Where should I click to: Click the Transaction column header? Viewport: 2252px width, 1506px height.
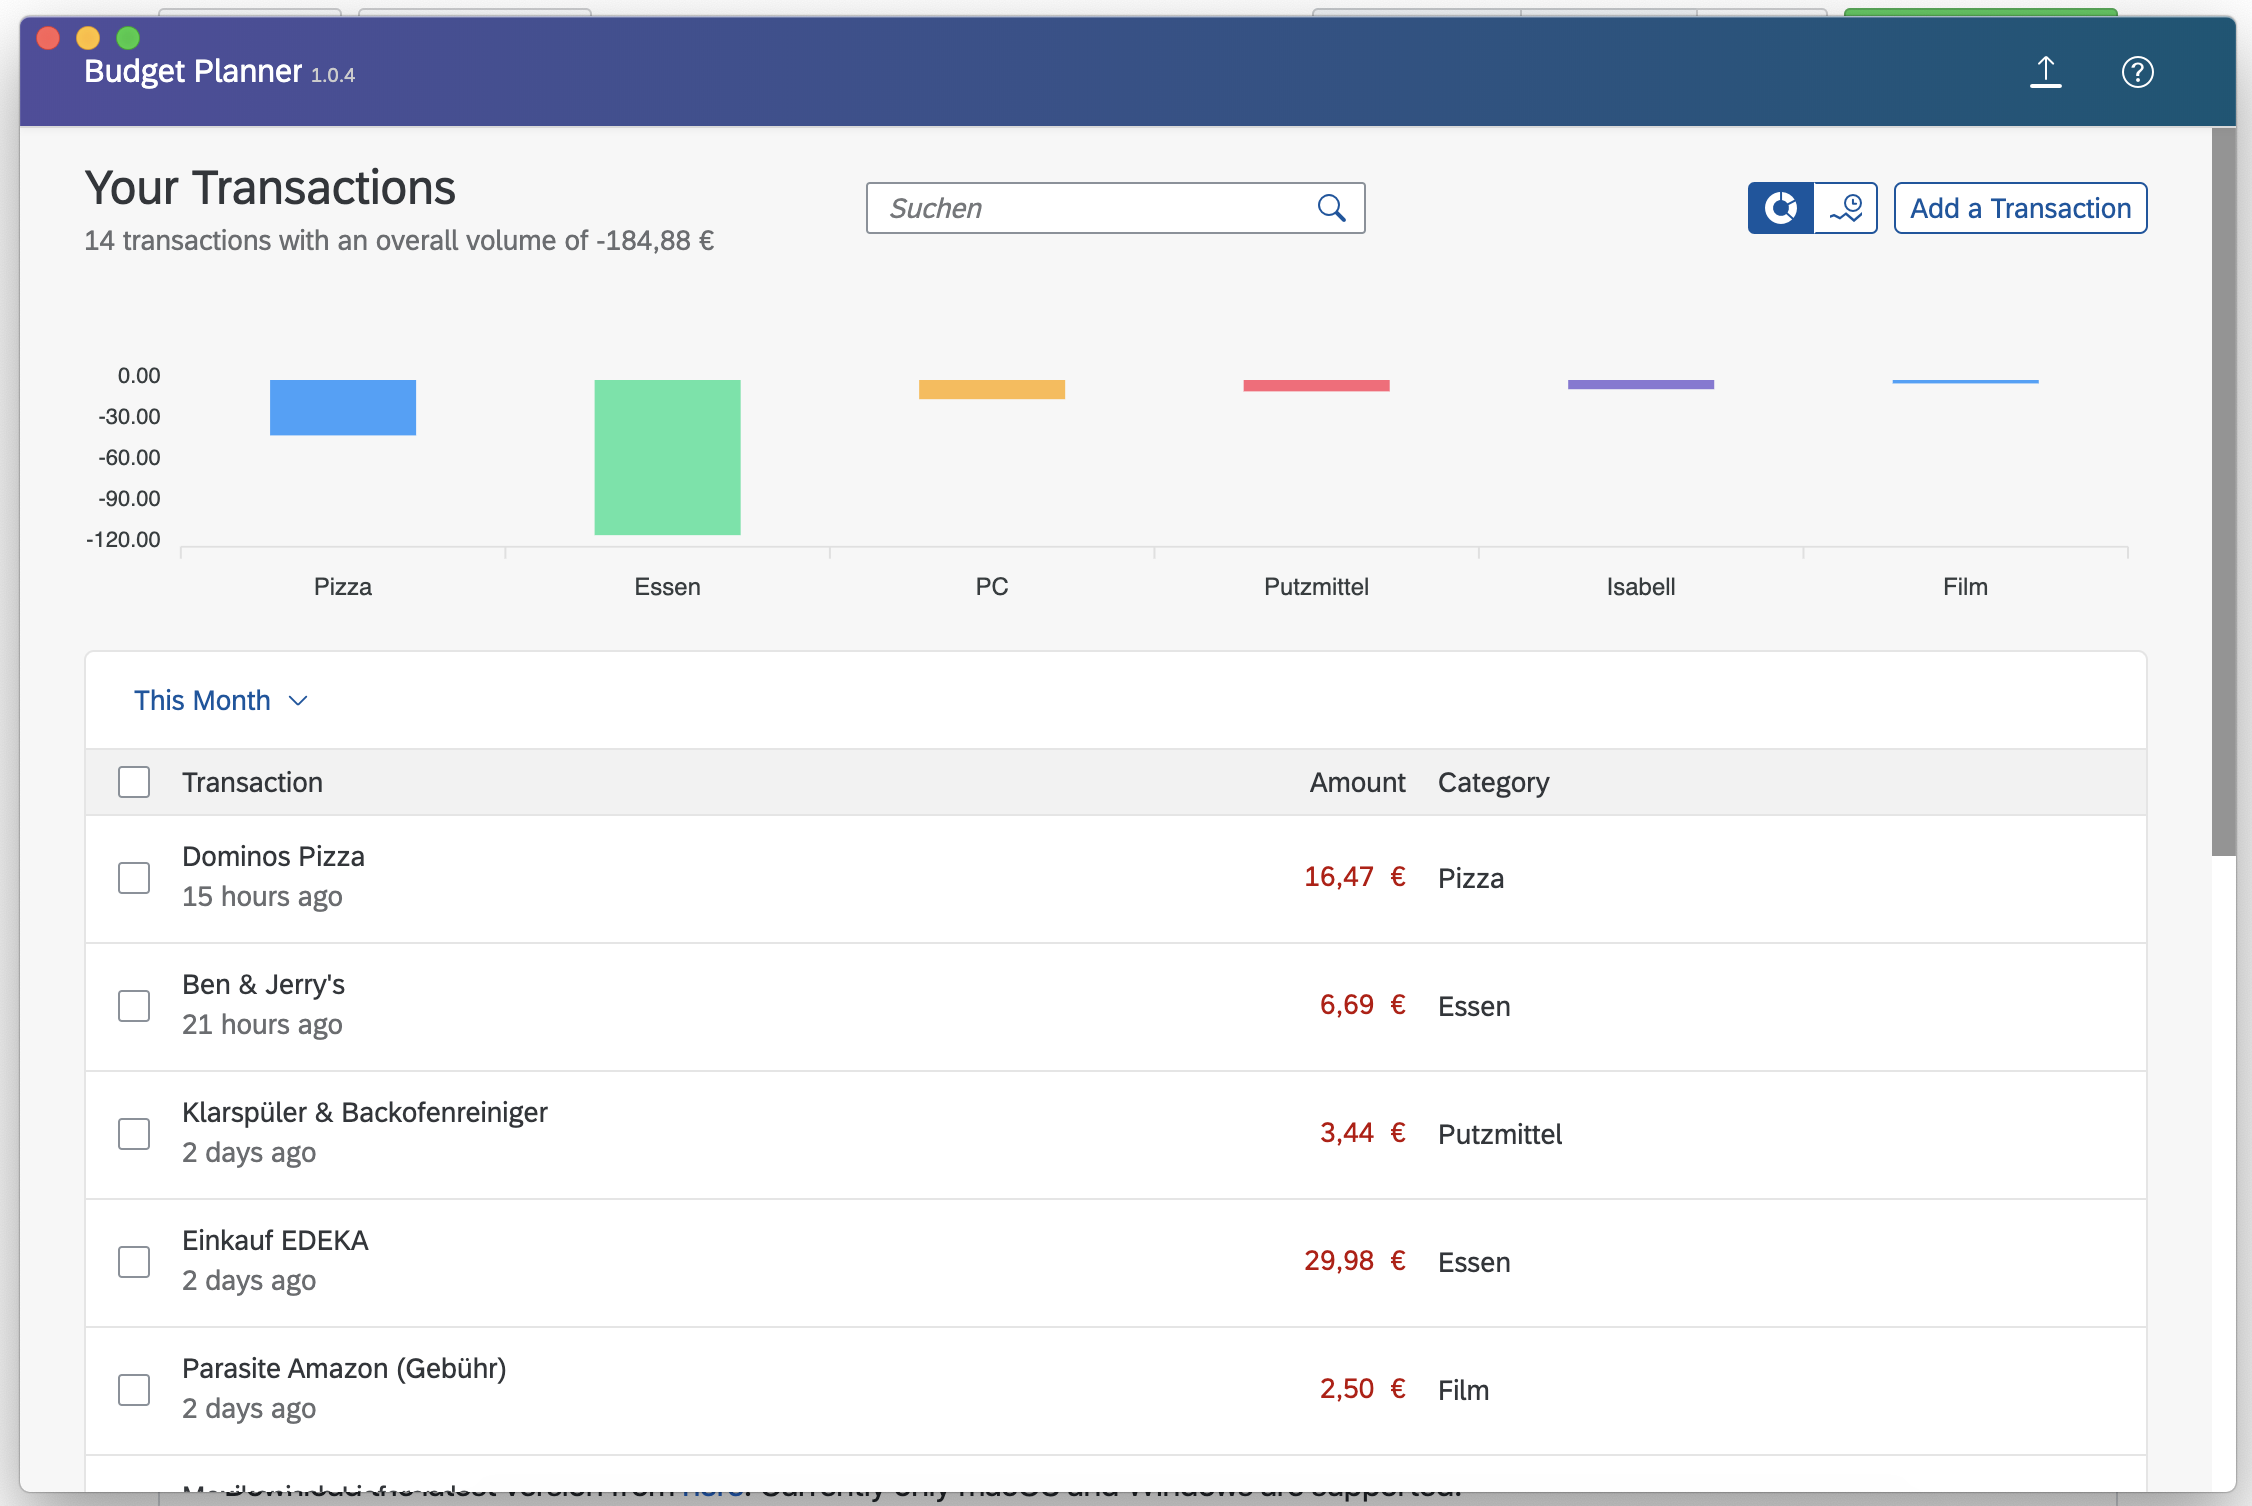click(x=252, y=782)
